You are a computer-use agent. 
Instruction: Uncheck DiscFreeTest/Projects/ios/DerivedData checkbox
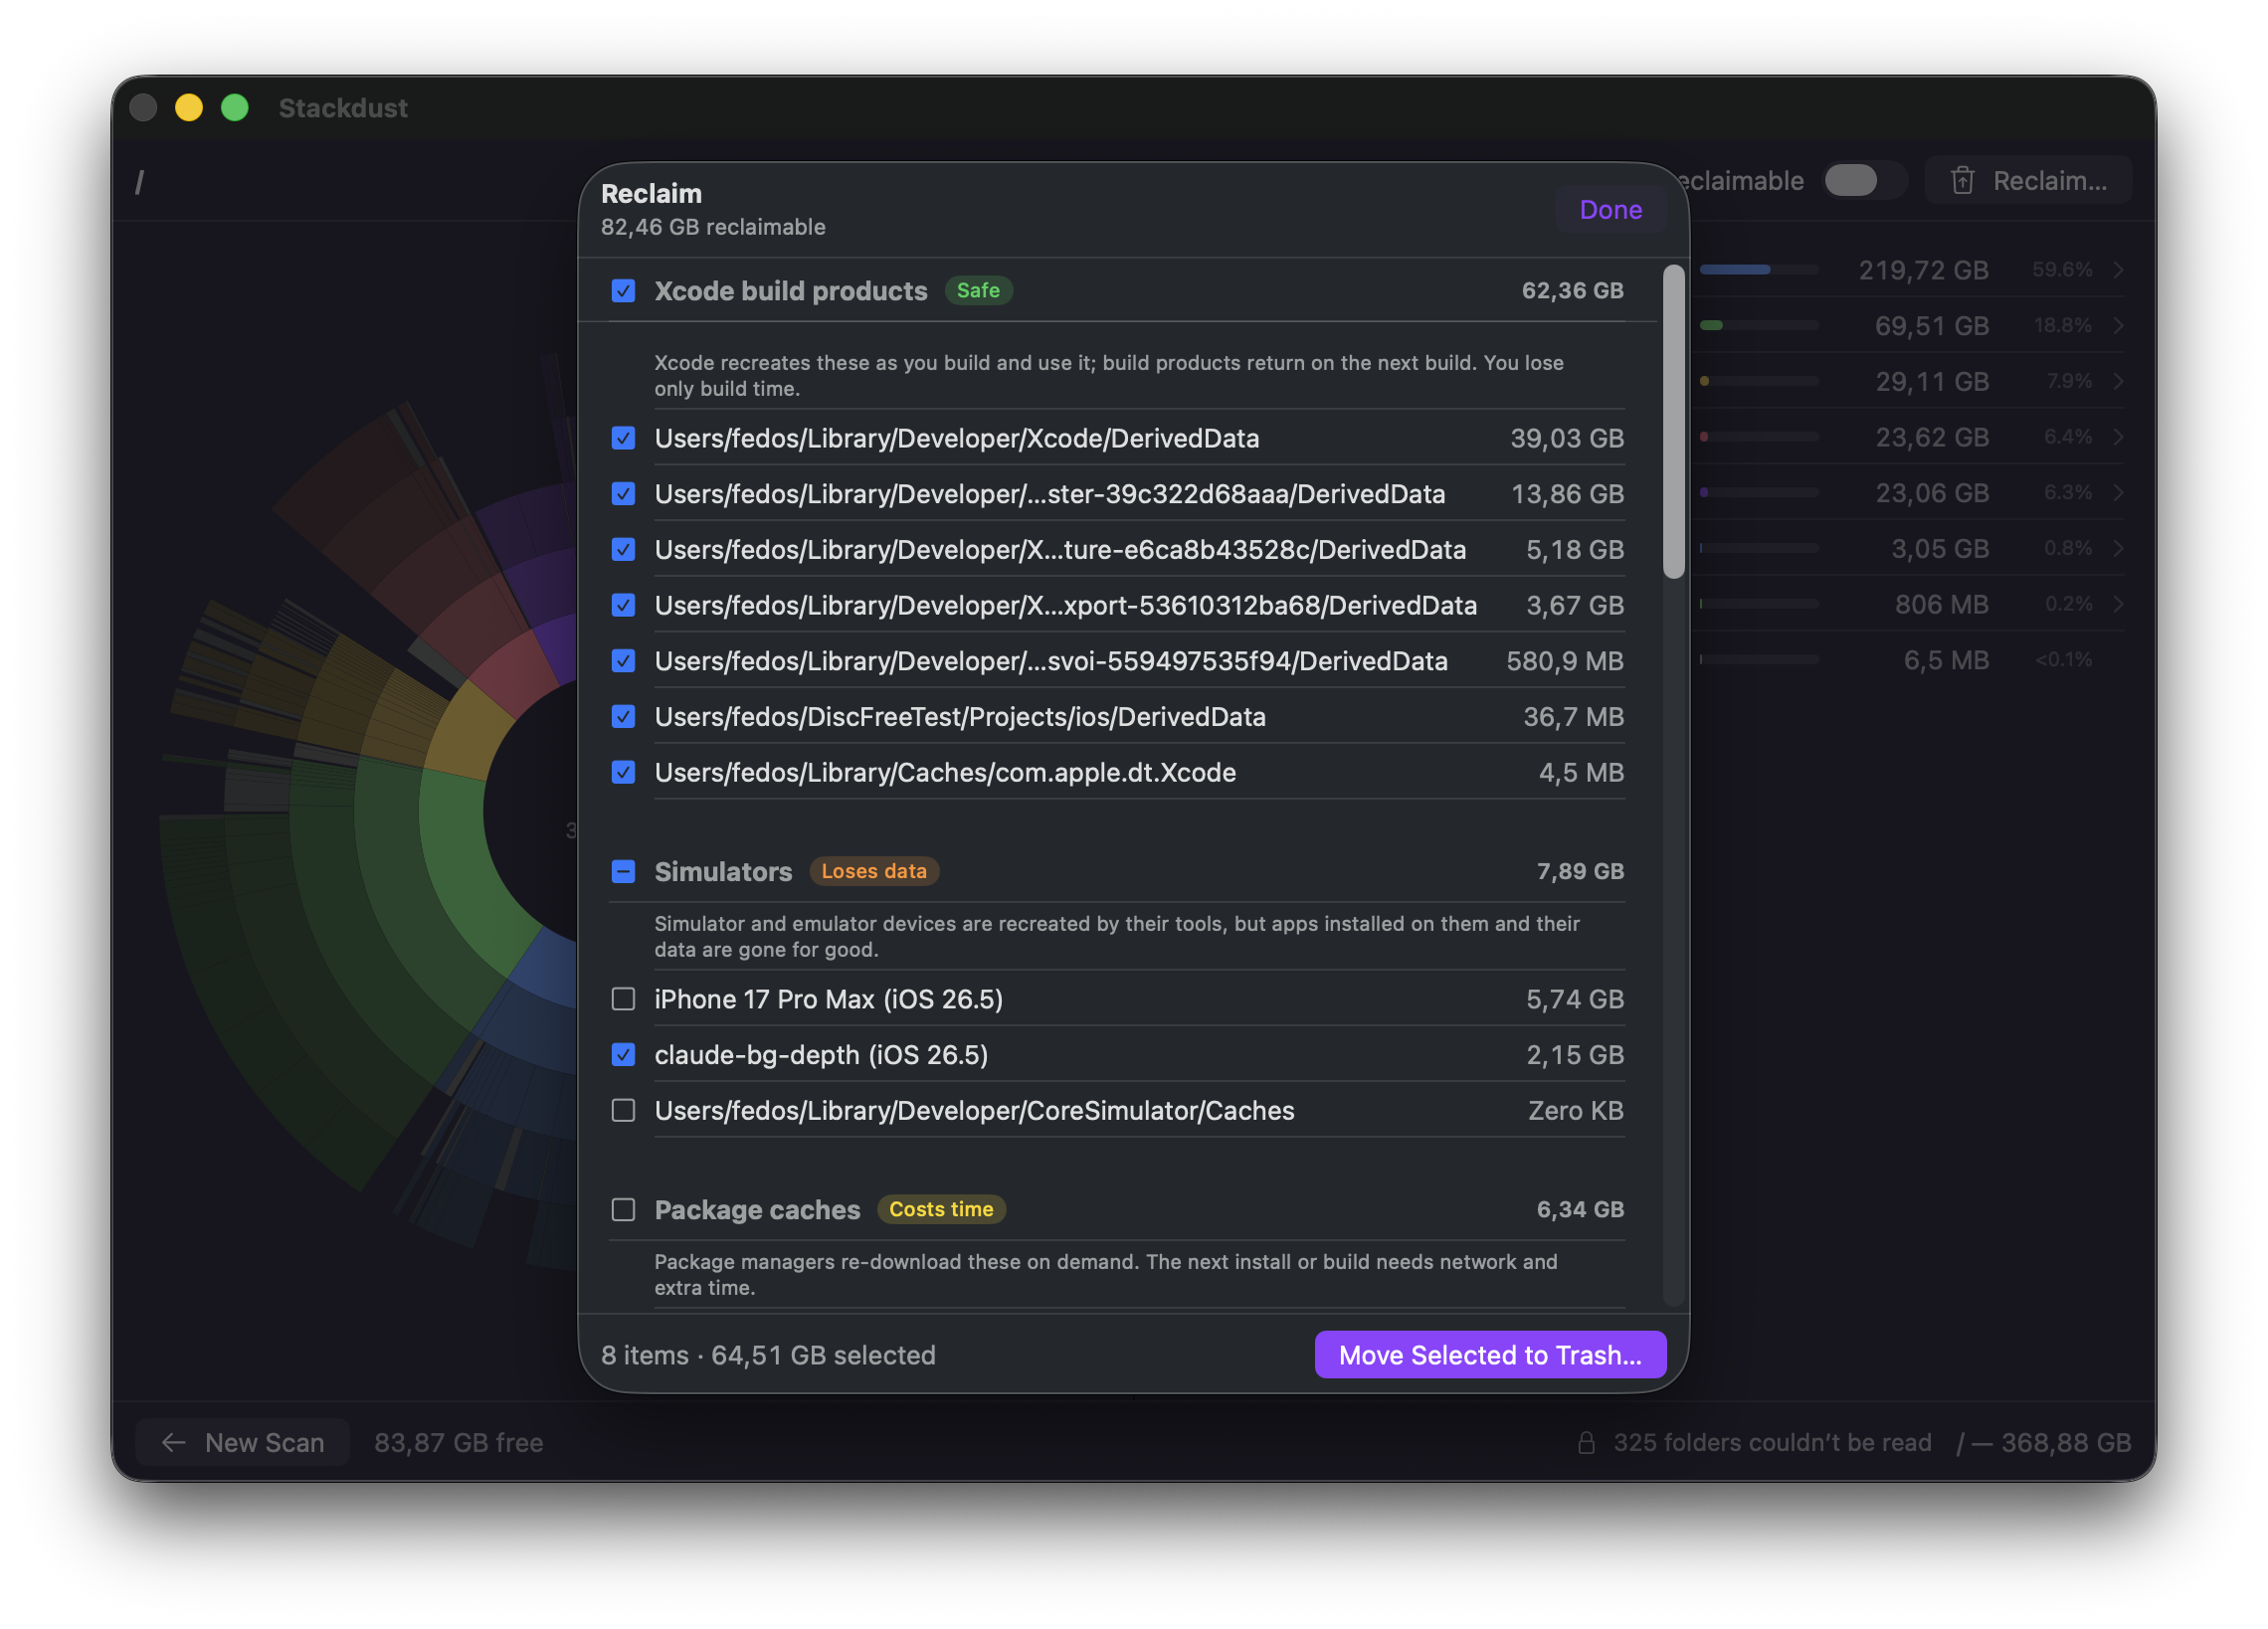click(x=623, y=717)
